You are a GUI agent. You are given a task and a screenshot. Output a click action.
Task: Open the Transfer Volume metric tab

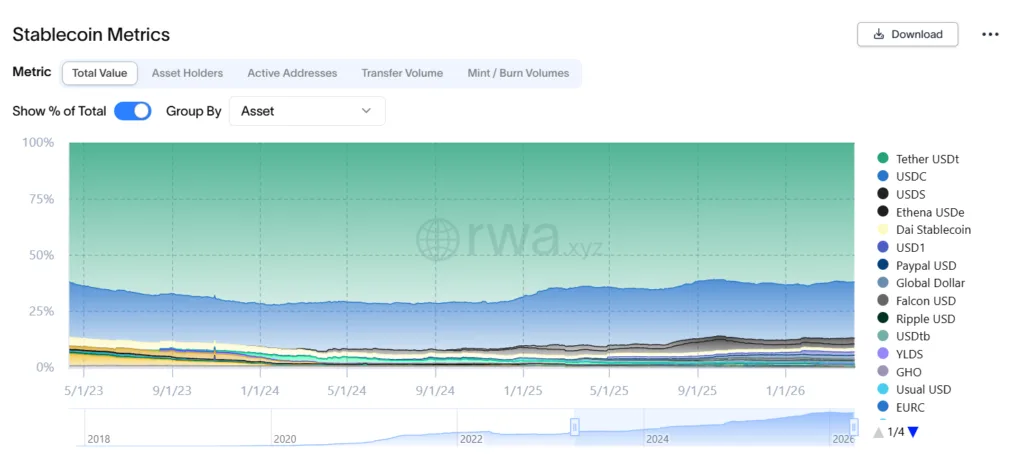point(402,73)
